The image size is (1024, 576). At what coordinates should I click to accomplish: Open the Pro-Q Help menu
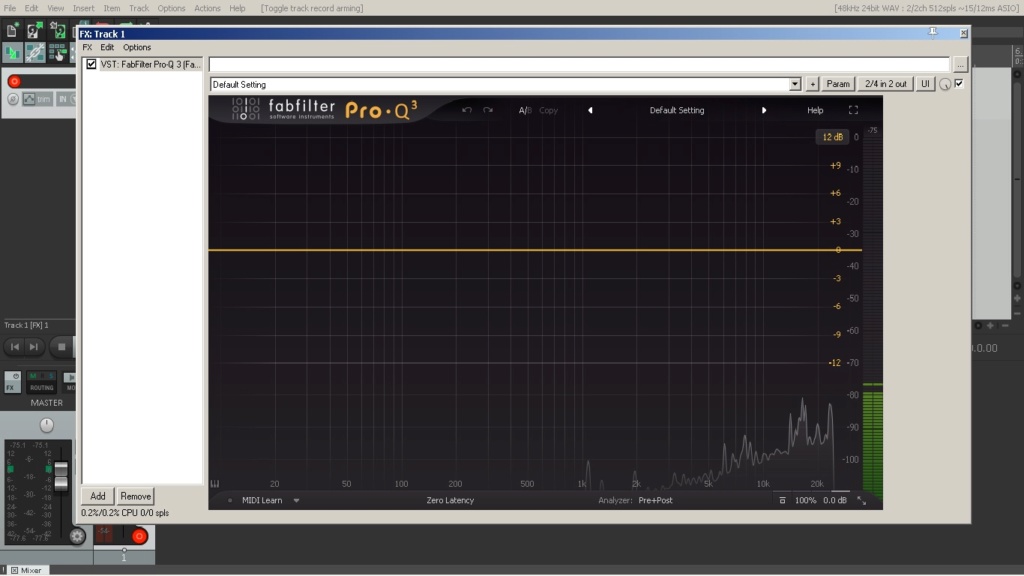(x=815, y=110)
